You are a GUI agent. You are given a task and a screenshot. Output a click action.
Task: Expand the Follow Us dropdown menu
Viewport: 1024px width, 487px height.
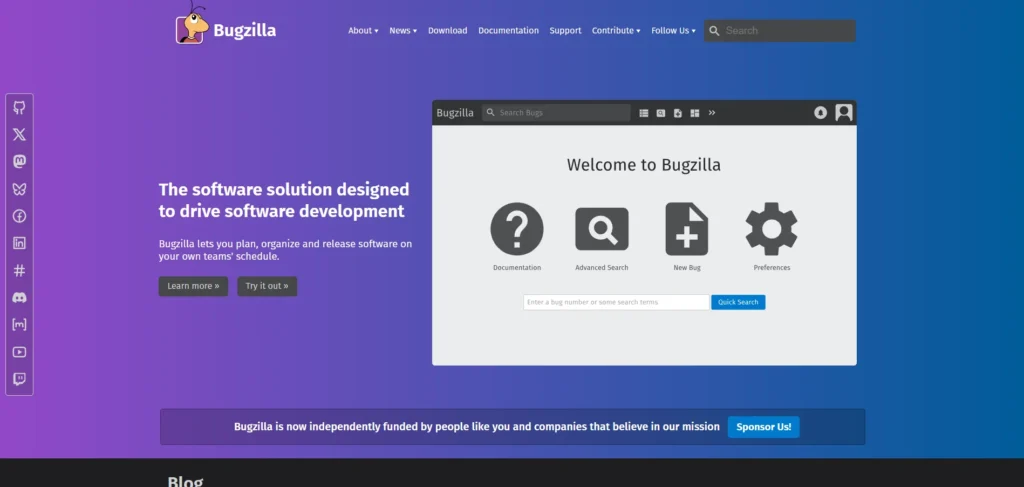(x=673, y=31)
